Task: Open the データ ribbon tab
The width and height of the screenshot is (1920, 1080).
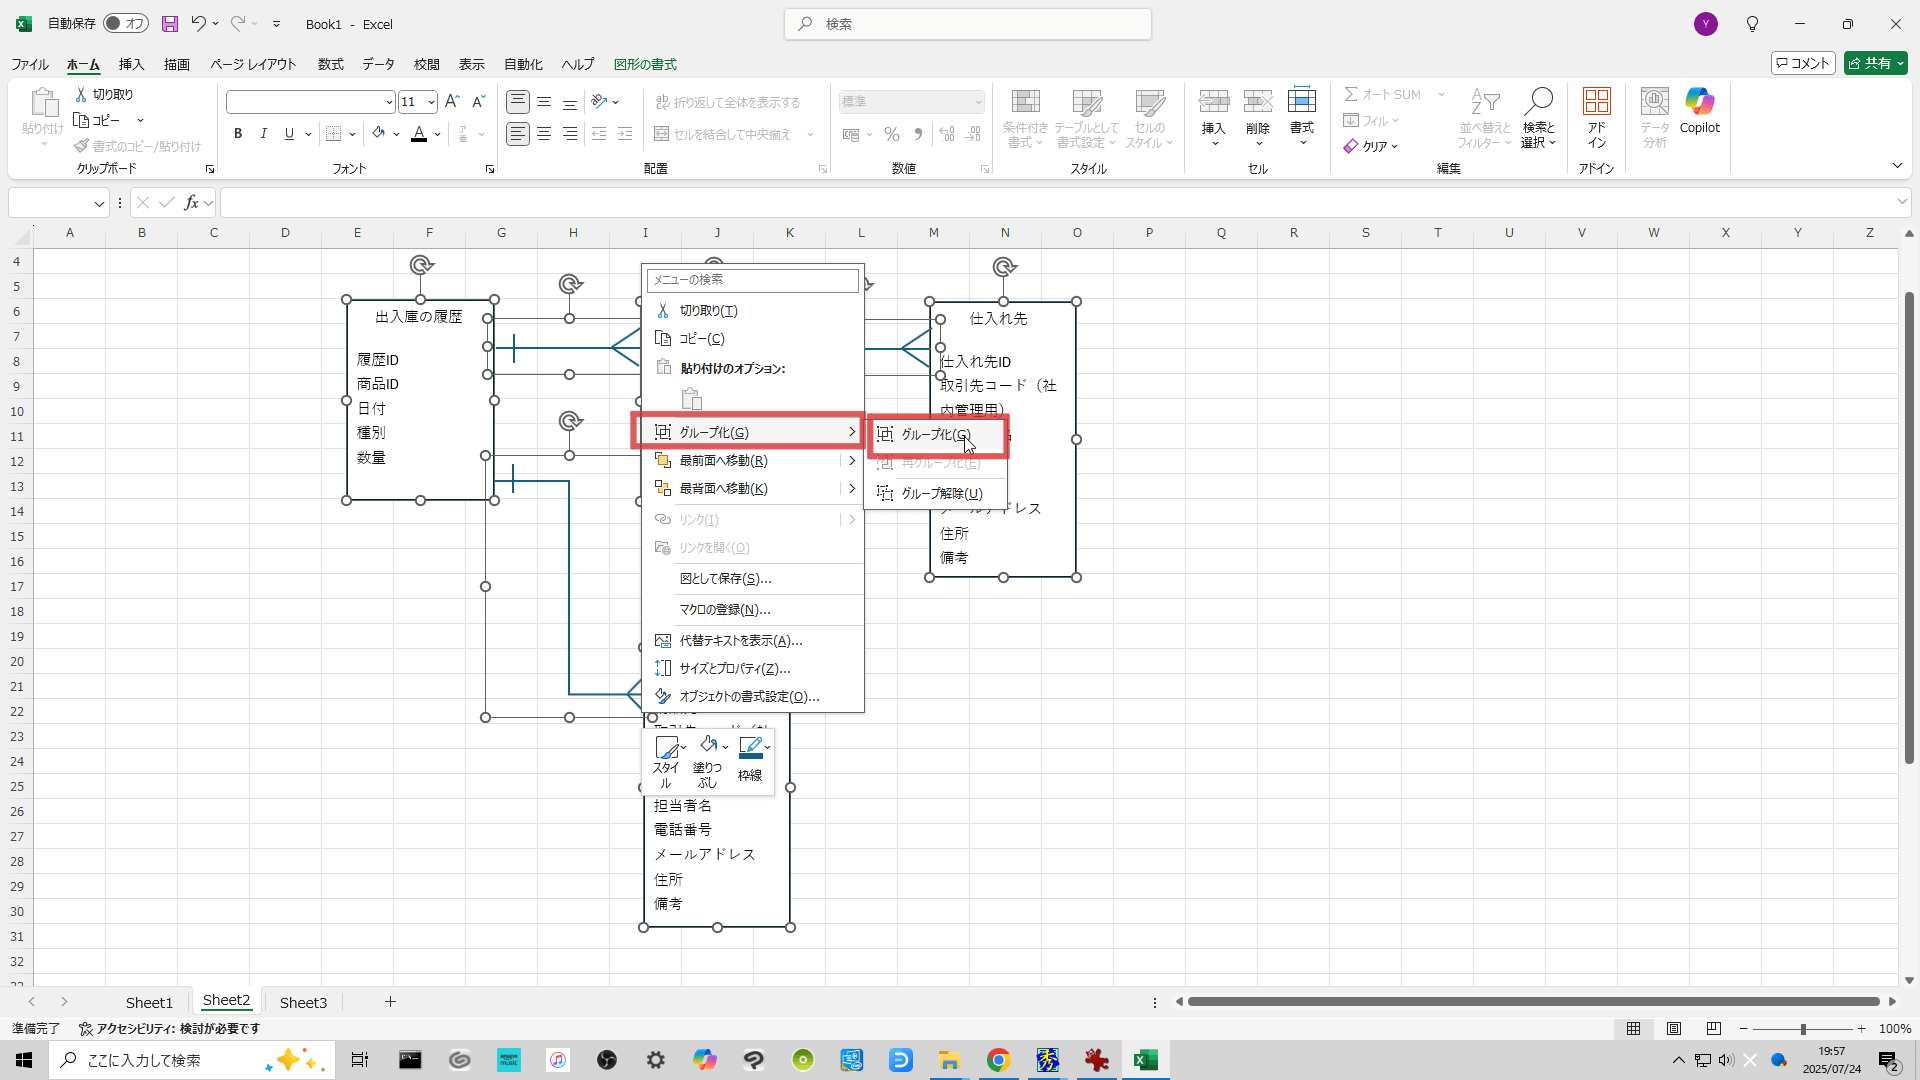Action: pos(378,64)
